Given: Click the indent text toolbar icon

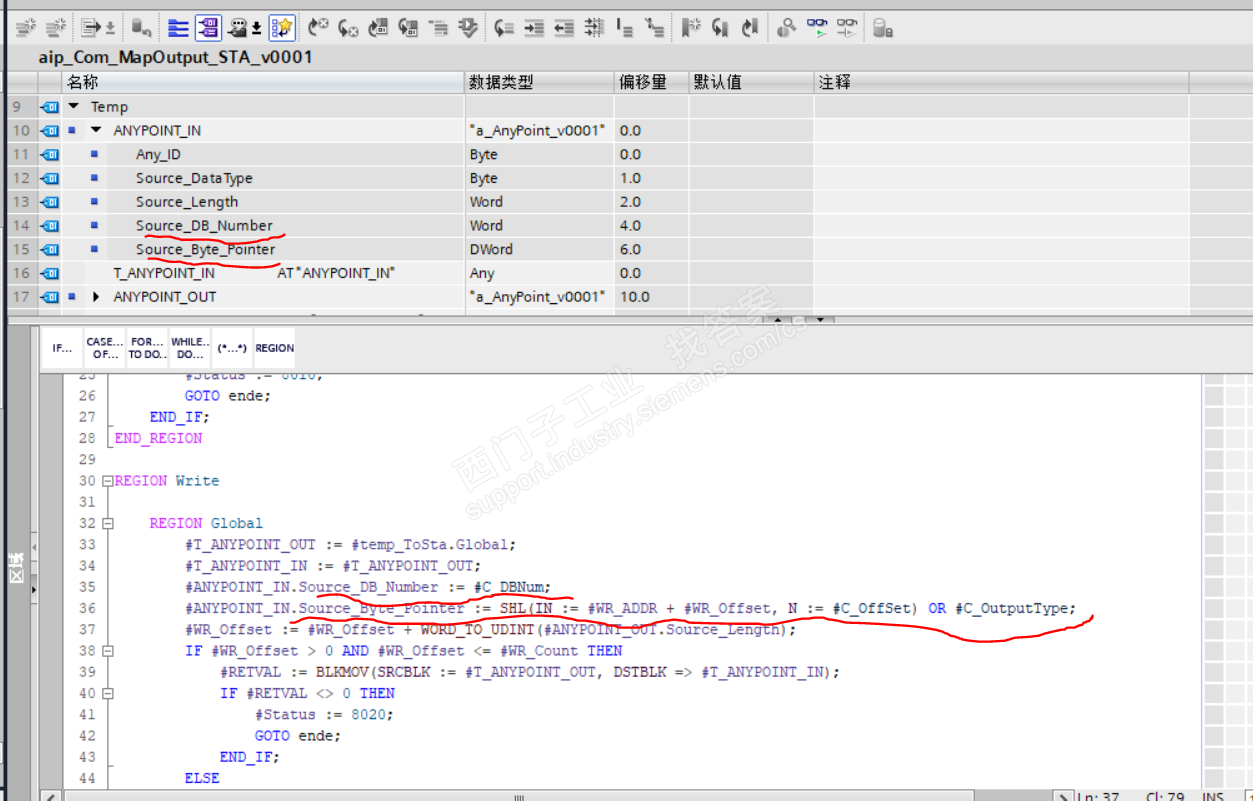Looking at the screenshot, I should (535, 27).
